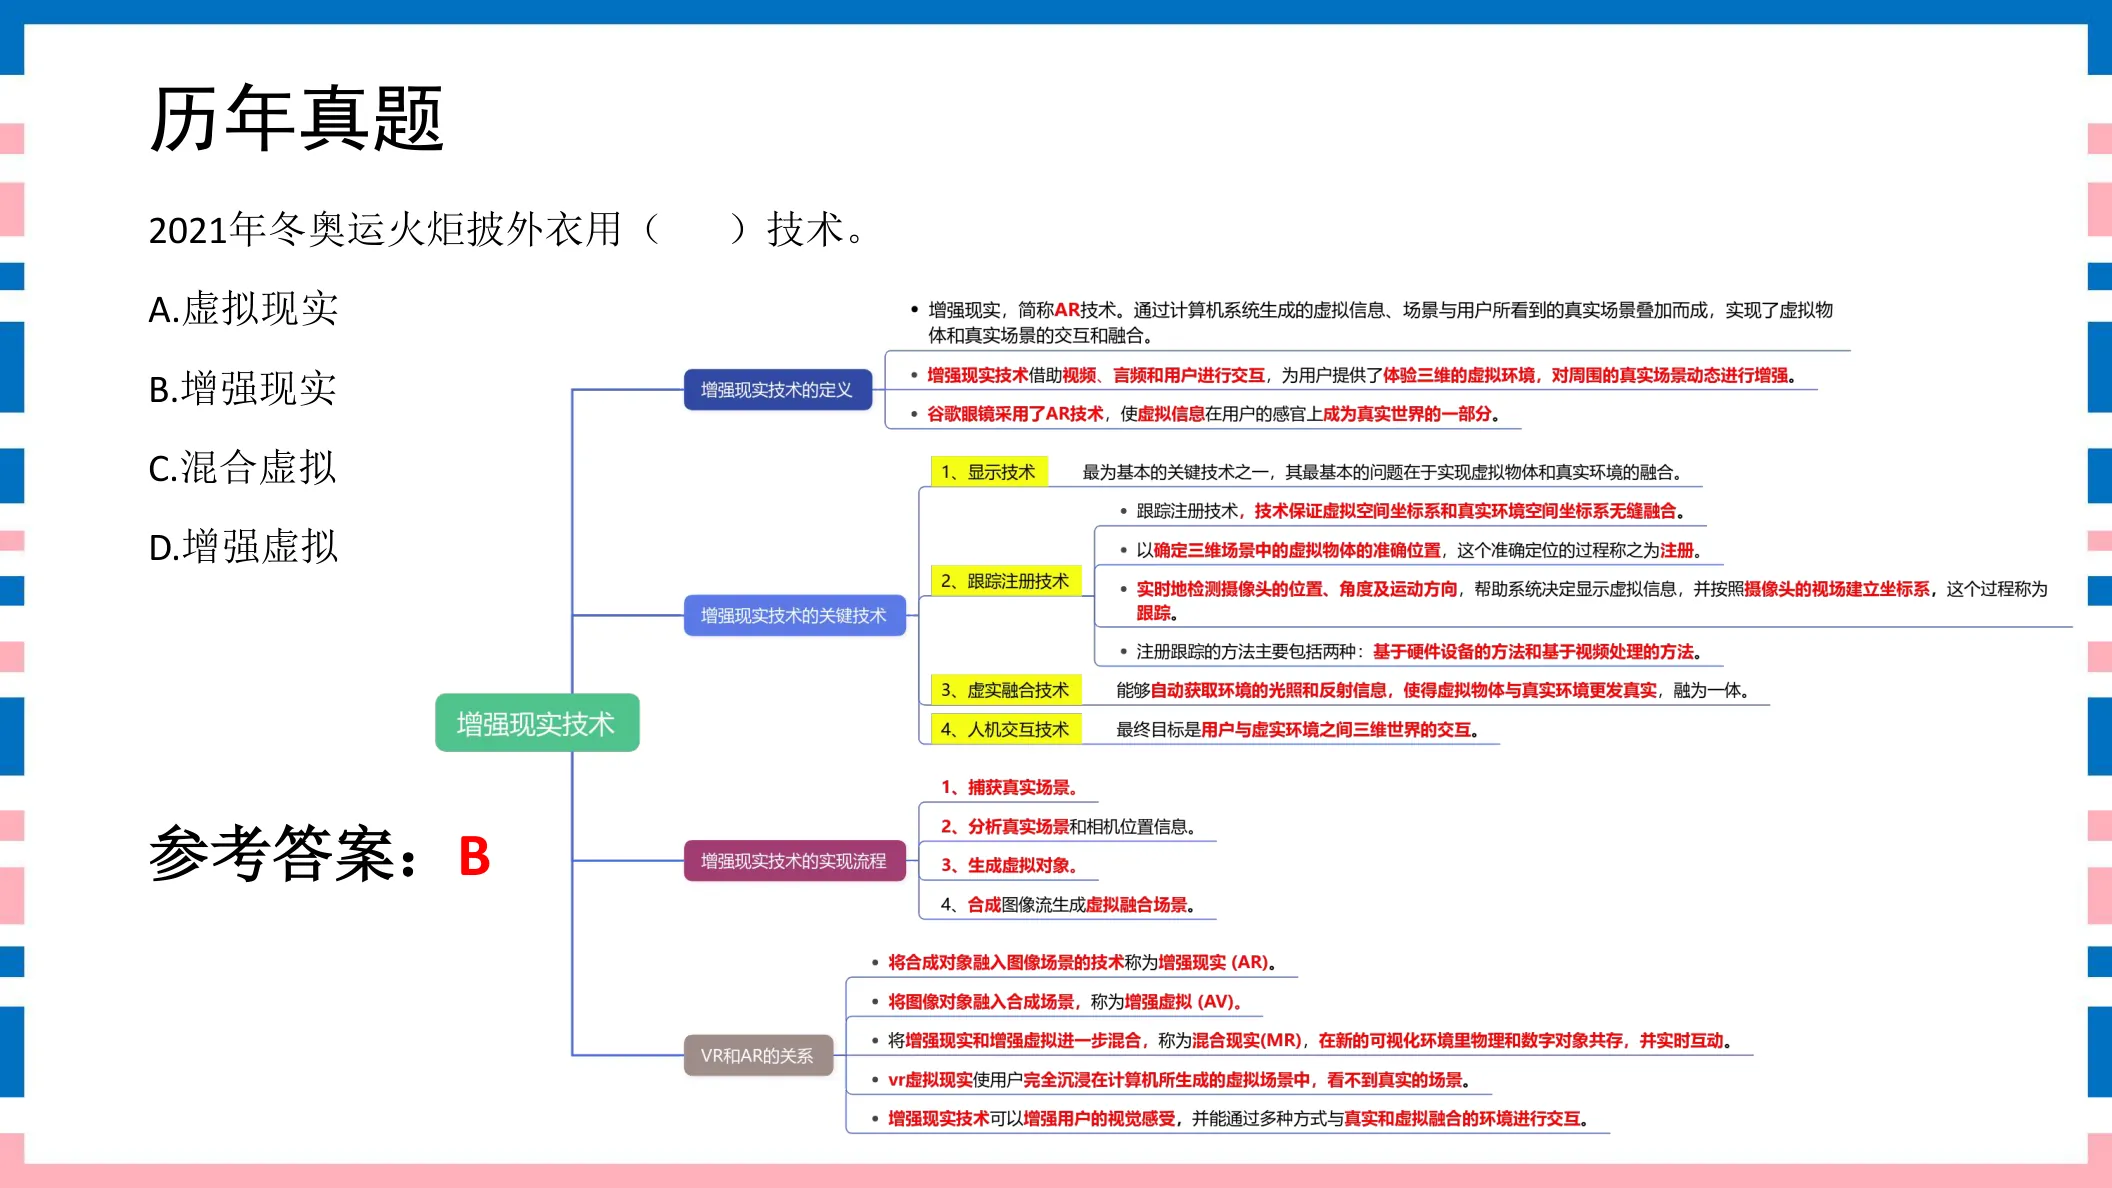Click the 1、捕获真实场景 step
The width and height of the screenshot is (2112, 1188).
click(1009, 788)
